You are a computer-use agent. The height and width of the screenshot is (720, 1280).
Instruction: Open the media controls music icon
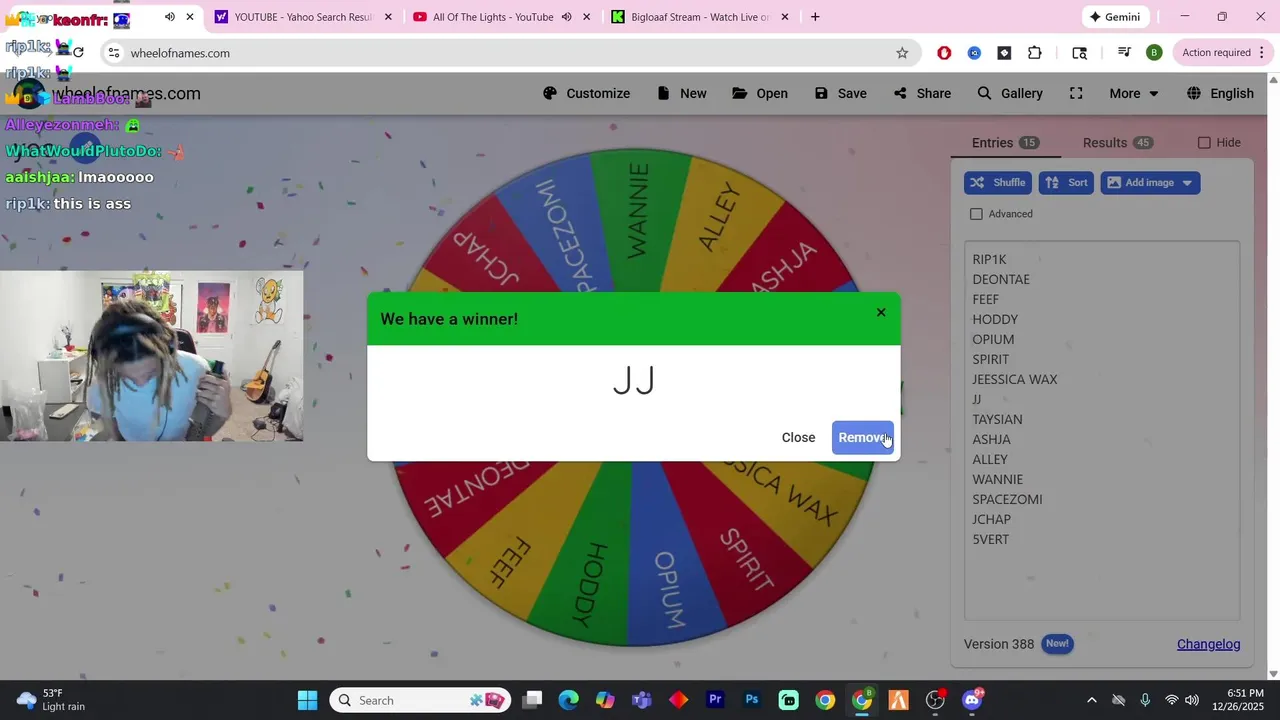coord(1124,53)
